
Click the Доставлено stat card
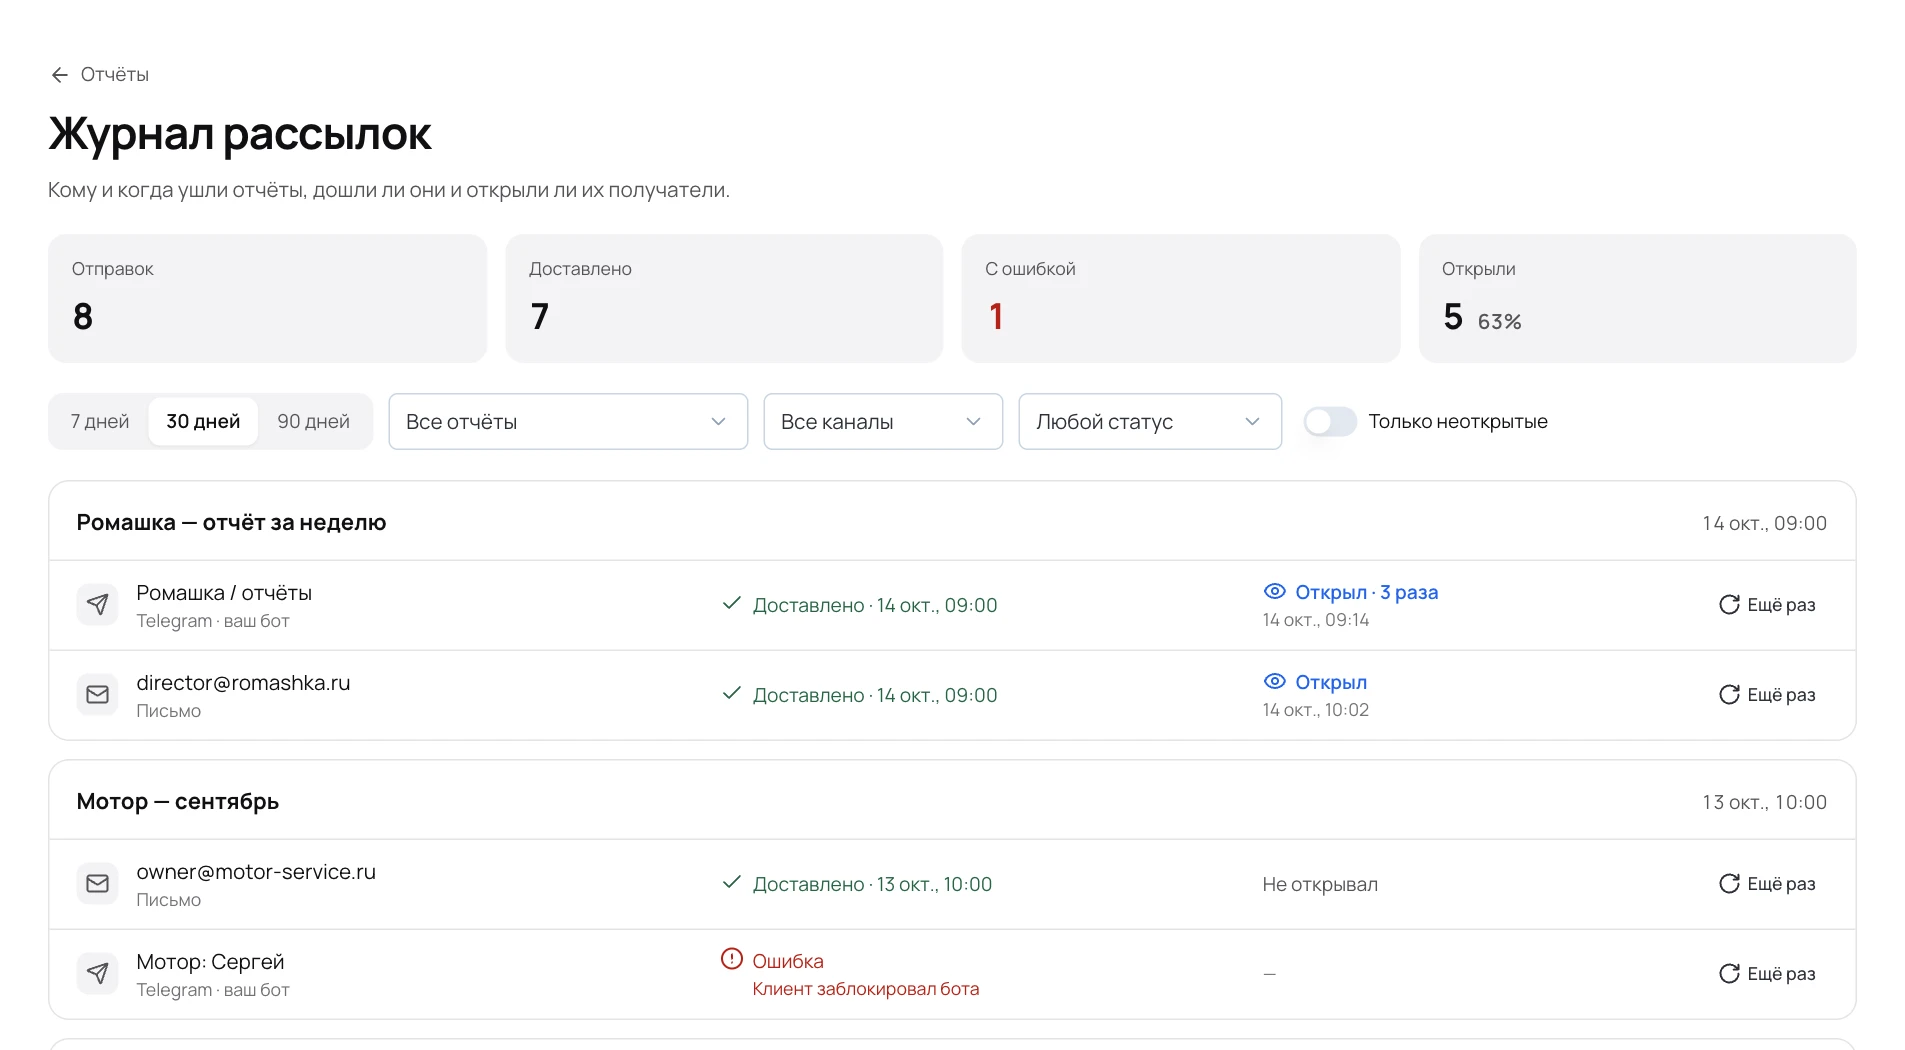coord(724,299)
